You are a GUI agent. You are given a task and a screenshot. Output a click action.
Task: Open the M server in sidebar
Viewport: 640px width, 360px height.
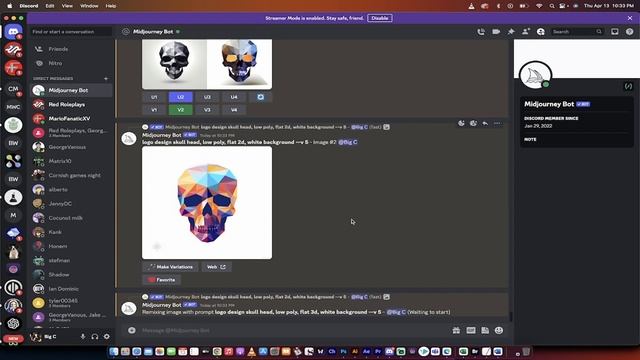click(x=13, y=215)
